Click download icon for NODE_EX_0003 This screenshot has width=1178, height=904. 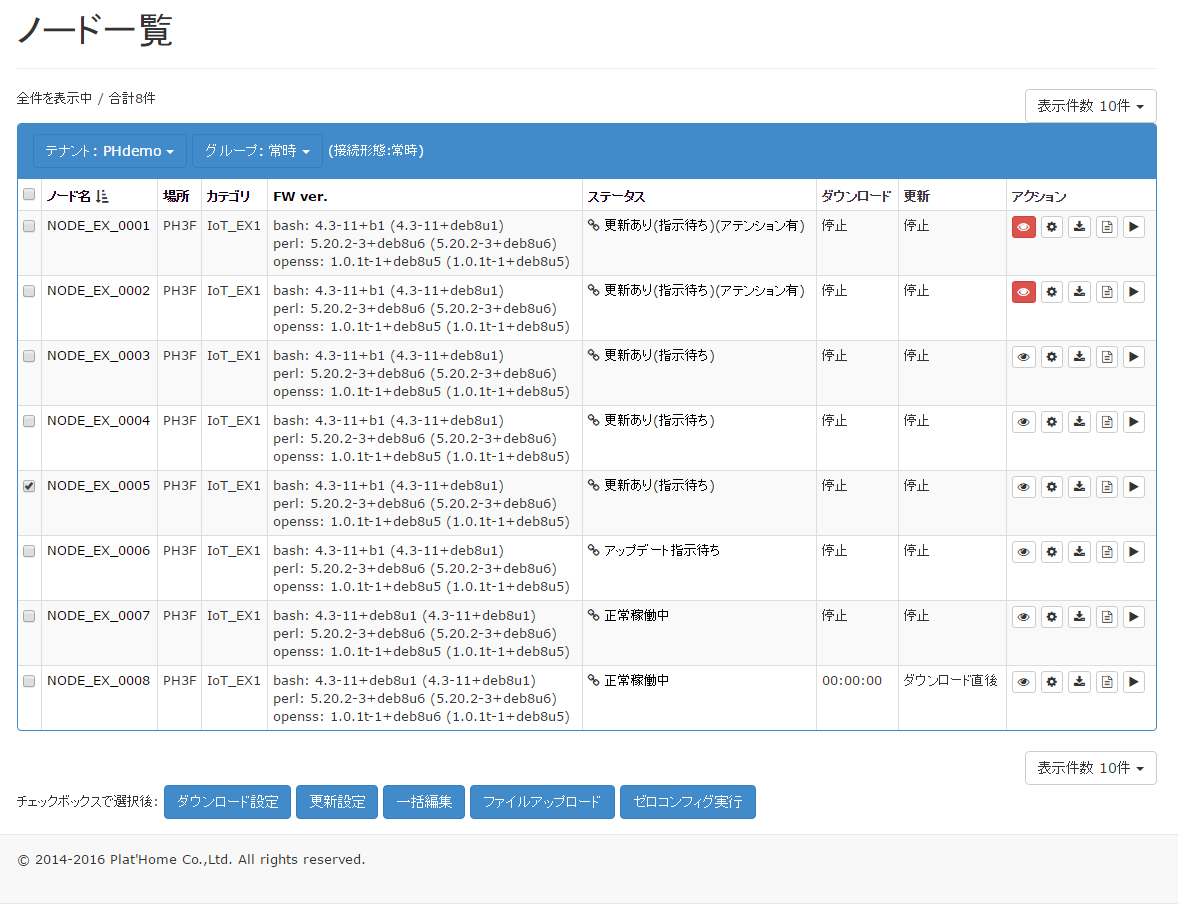pos(1080,357)
